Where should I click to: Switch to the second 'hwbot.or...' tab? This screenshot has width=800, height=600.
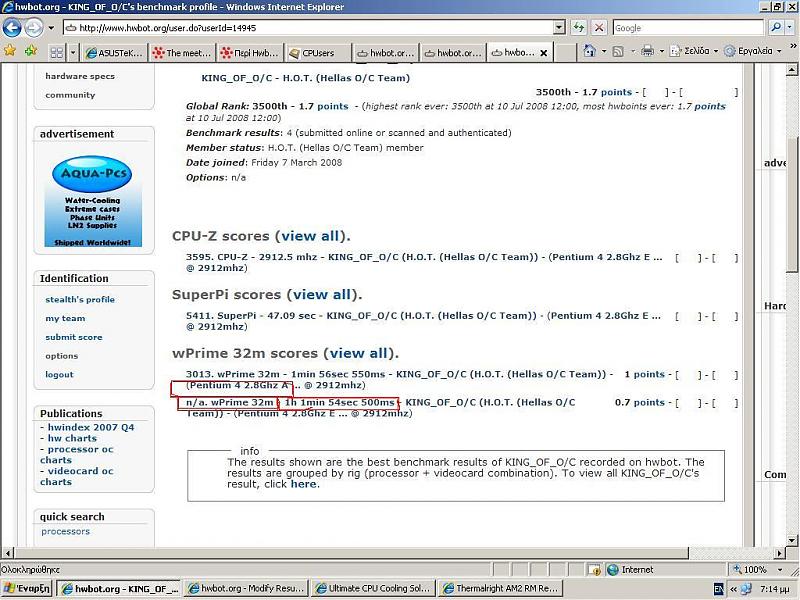tap(452, 53)
